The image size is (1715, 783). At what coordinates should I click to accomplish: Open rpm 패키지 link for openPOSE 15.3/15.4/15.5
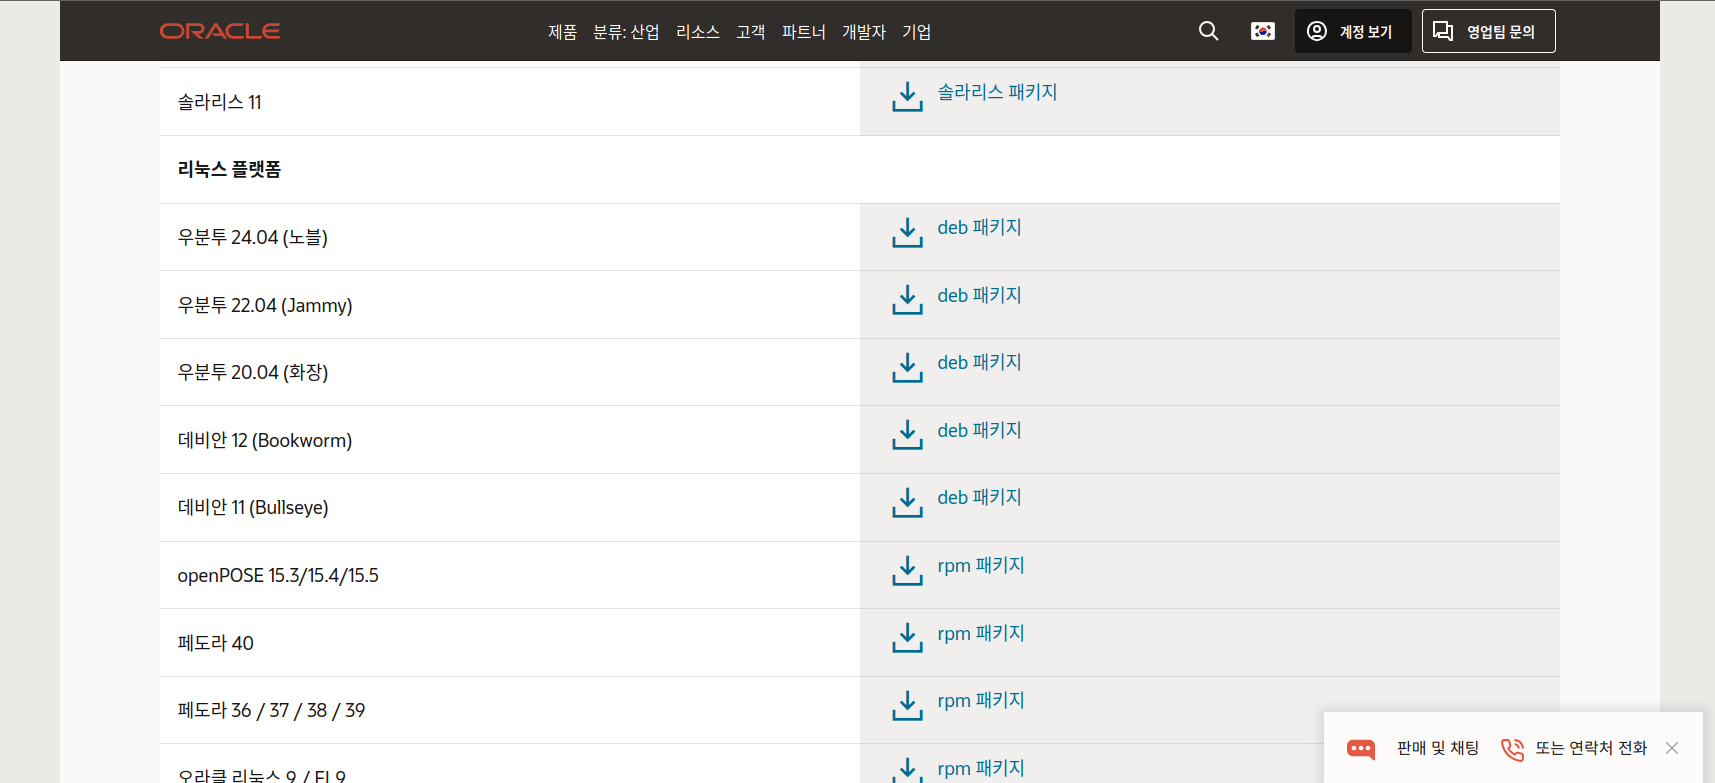(981, 566)
